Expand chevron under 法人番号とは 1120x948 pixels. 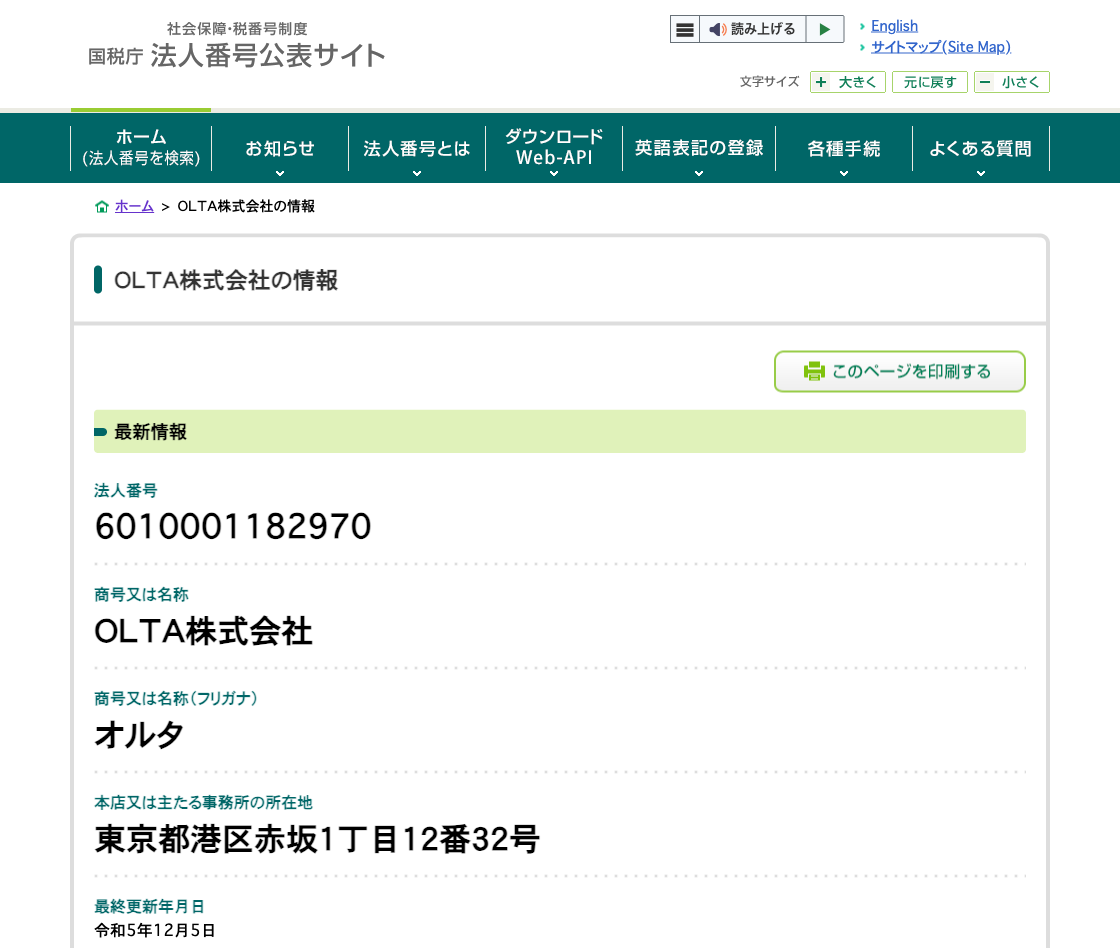point(416,174)
